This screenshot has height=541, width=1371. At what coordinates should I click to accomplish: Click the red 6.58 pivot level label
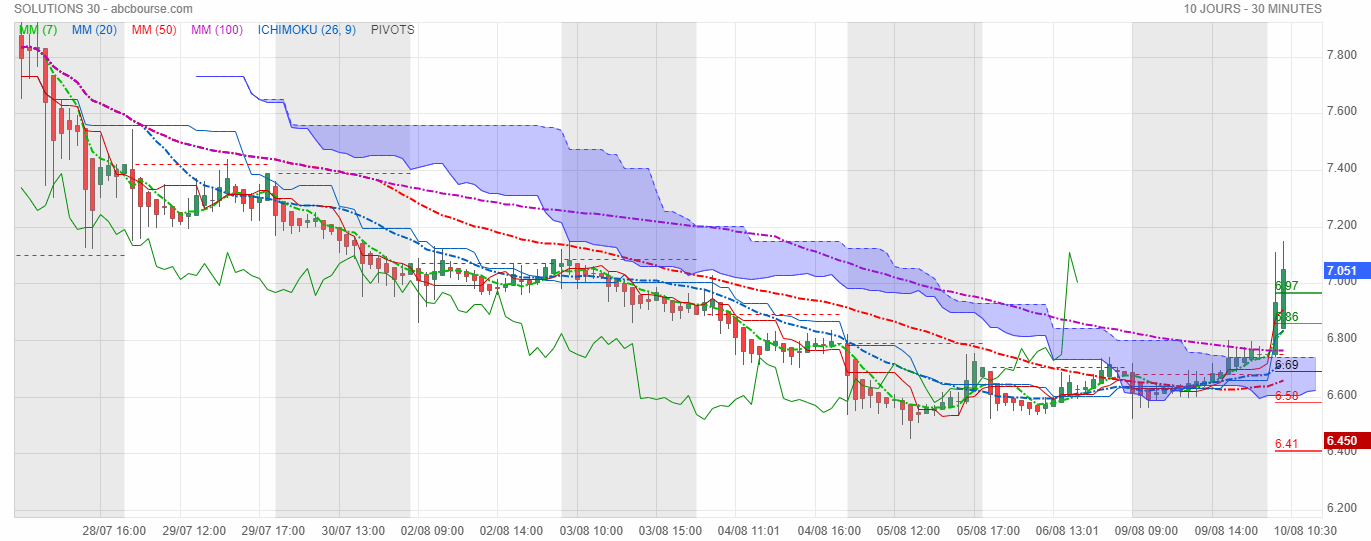(x=1286, y=396)
